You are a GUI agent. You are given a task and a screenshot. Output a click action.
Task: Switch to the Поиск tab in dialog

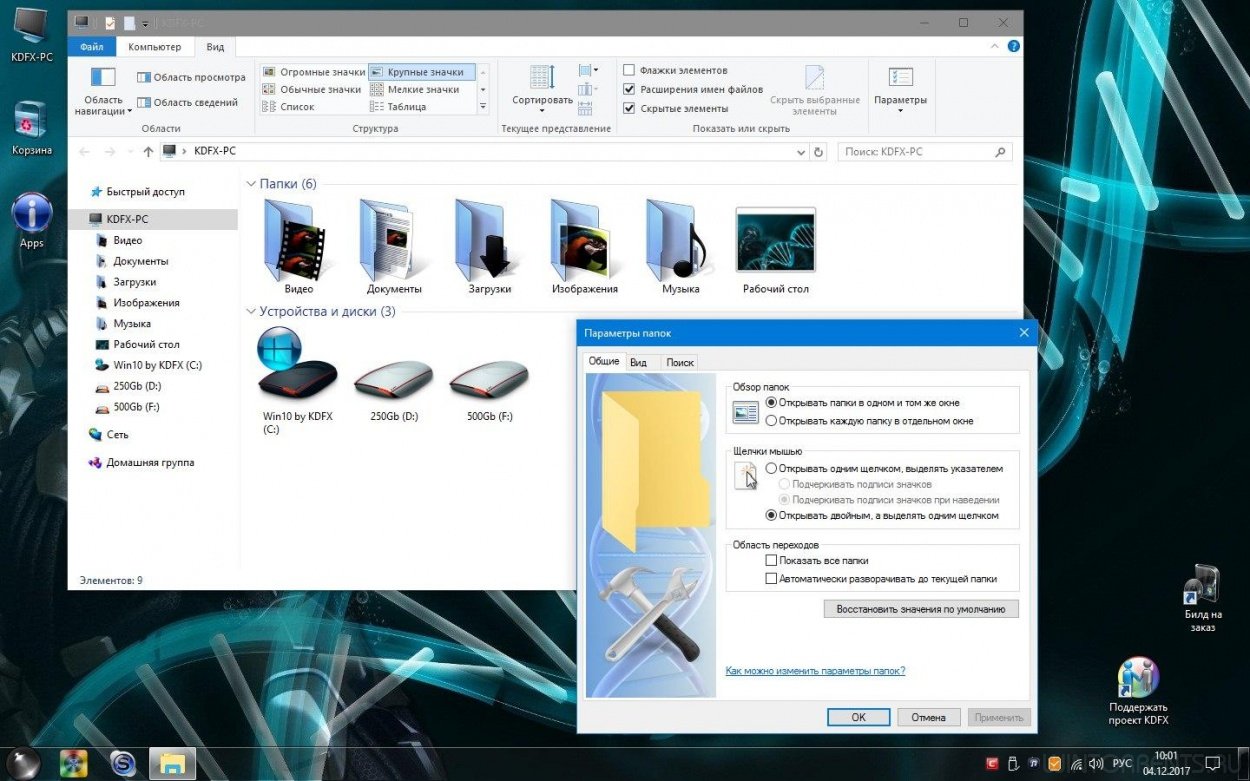click(680, 362)
